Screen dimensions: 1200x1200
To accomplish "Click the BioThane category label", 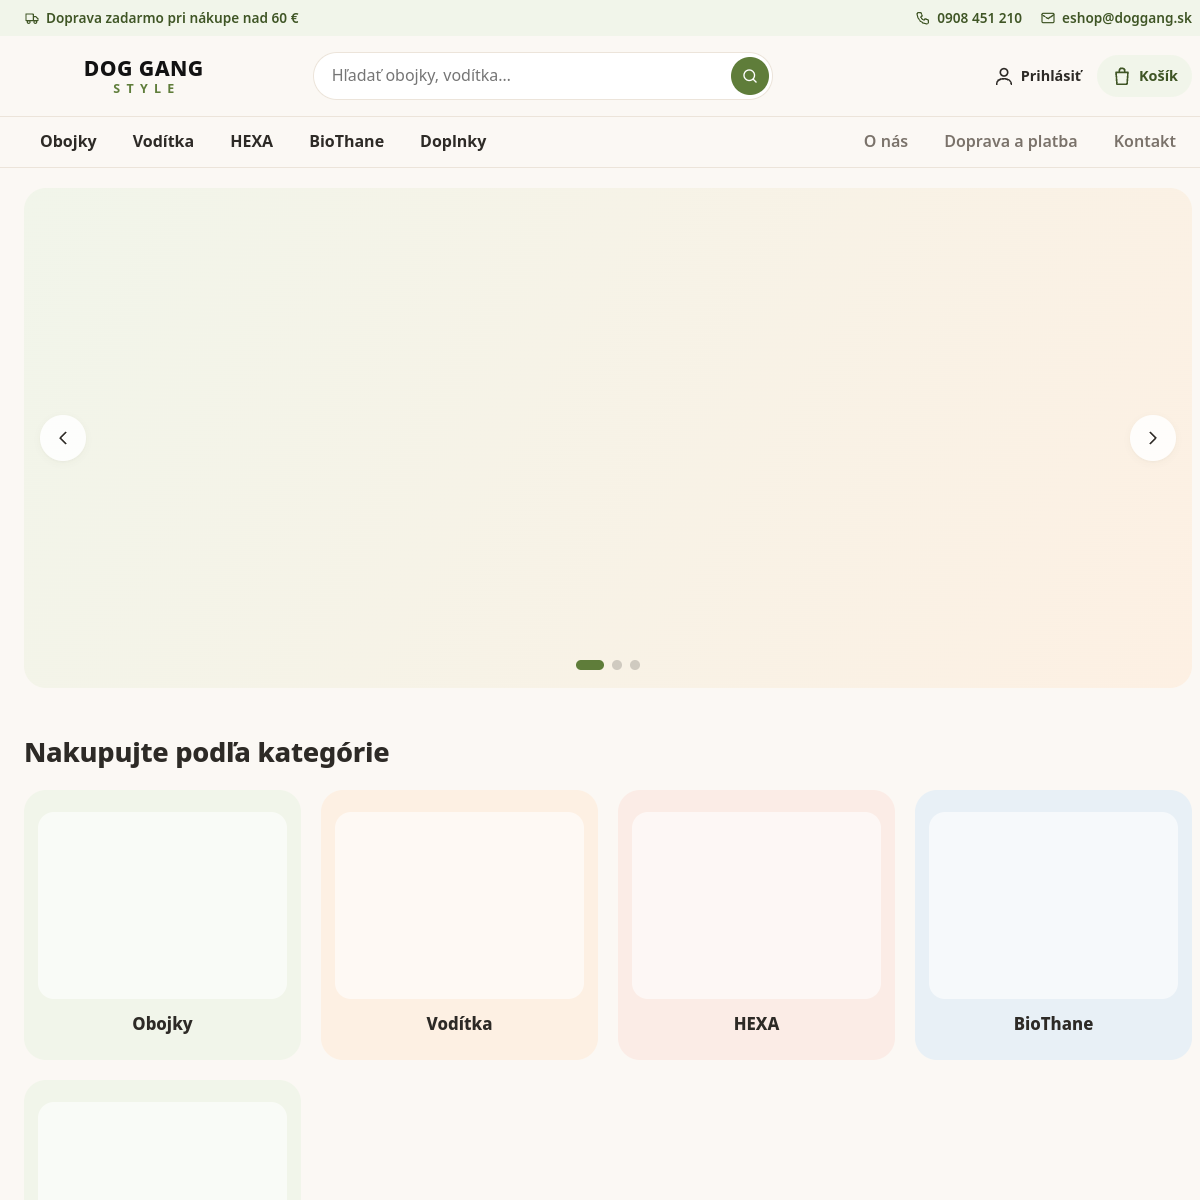I will click(1053, 1024).
